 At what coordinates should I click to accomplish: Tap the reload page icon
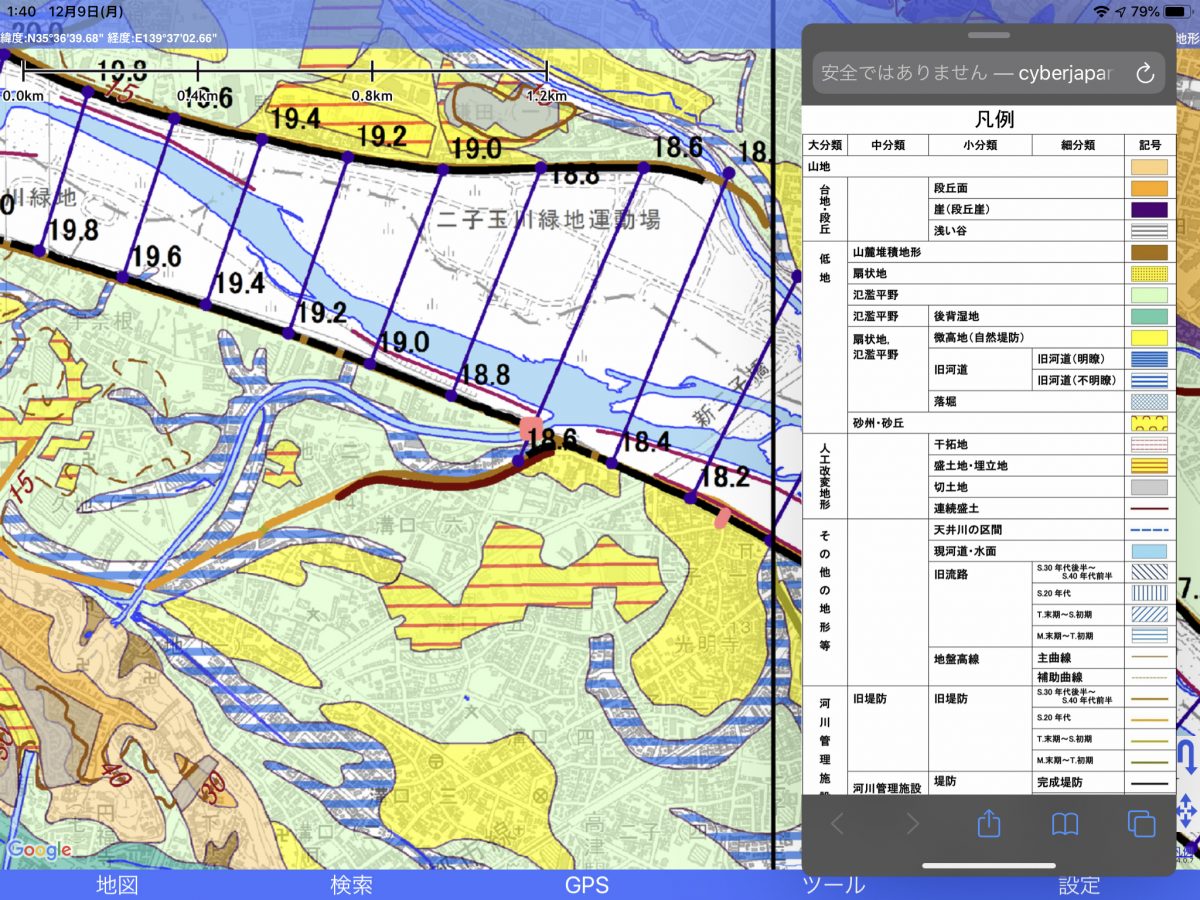(1145, 73)
